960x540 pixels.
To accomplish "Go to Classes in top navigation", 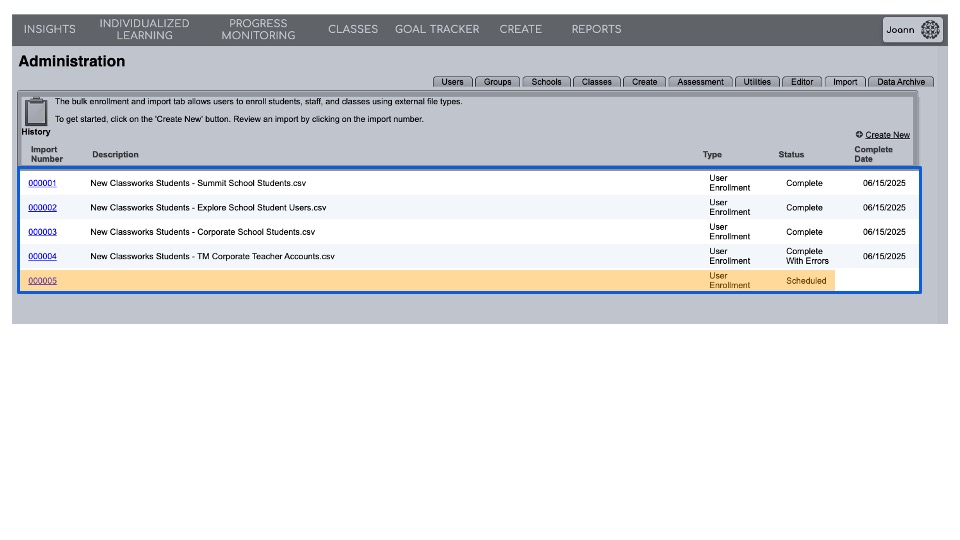I will point(353,29).
